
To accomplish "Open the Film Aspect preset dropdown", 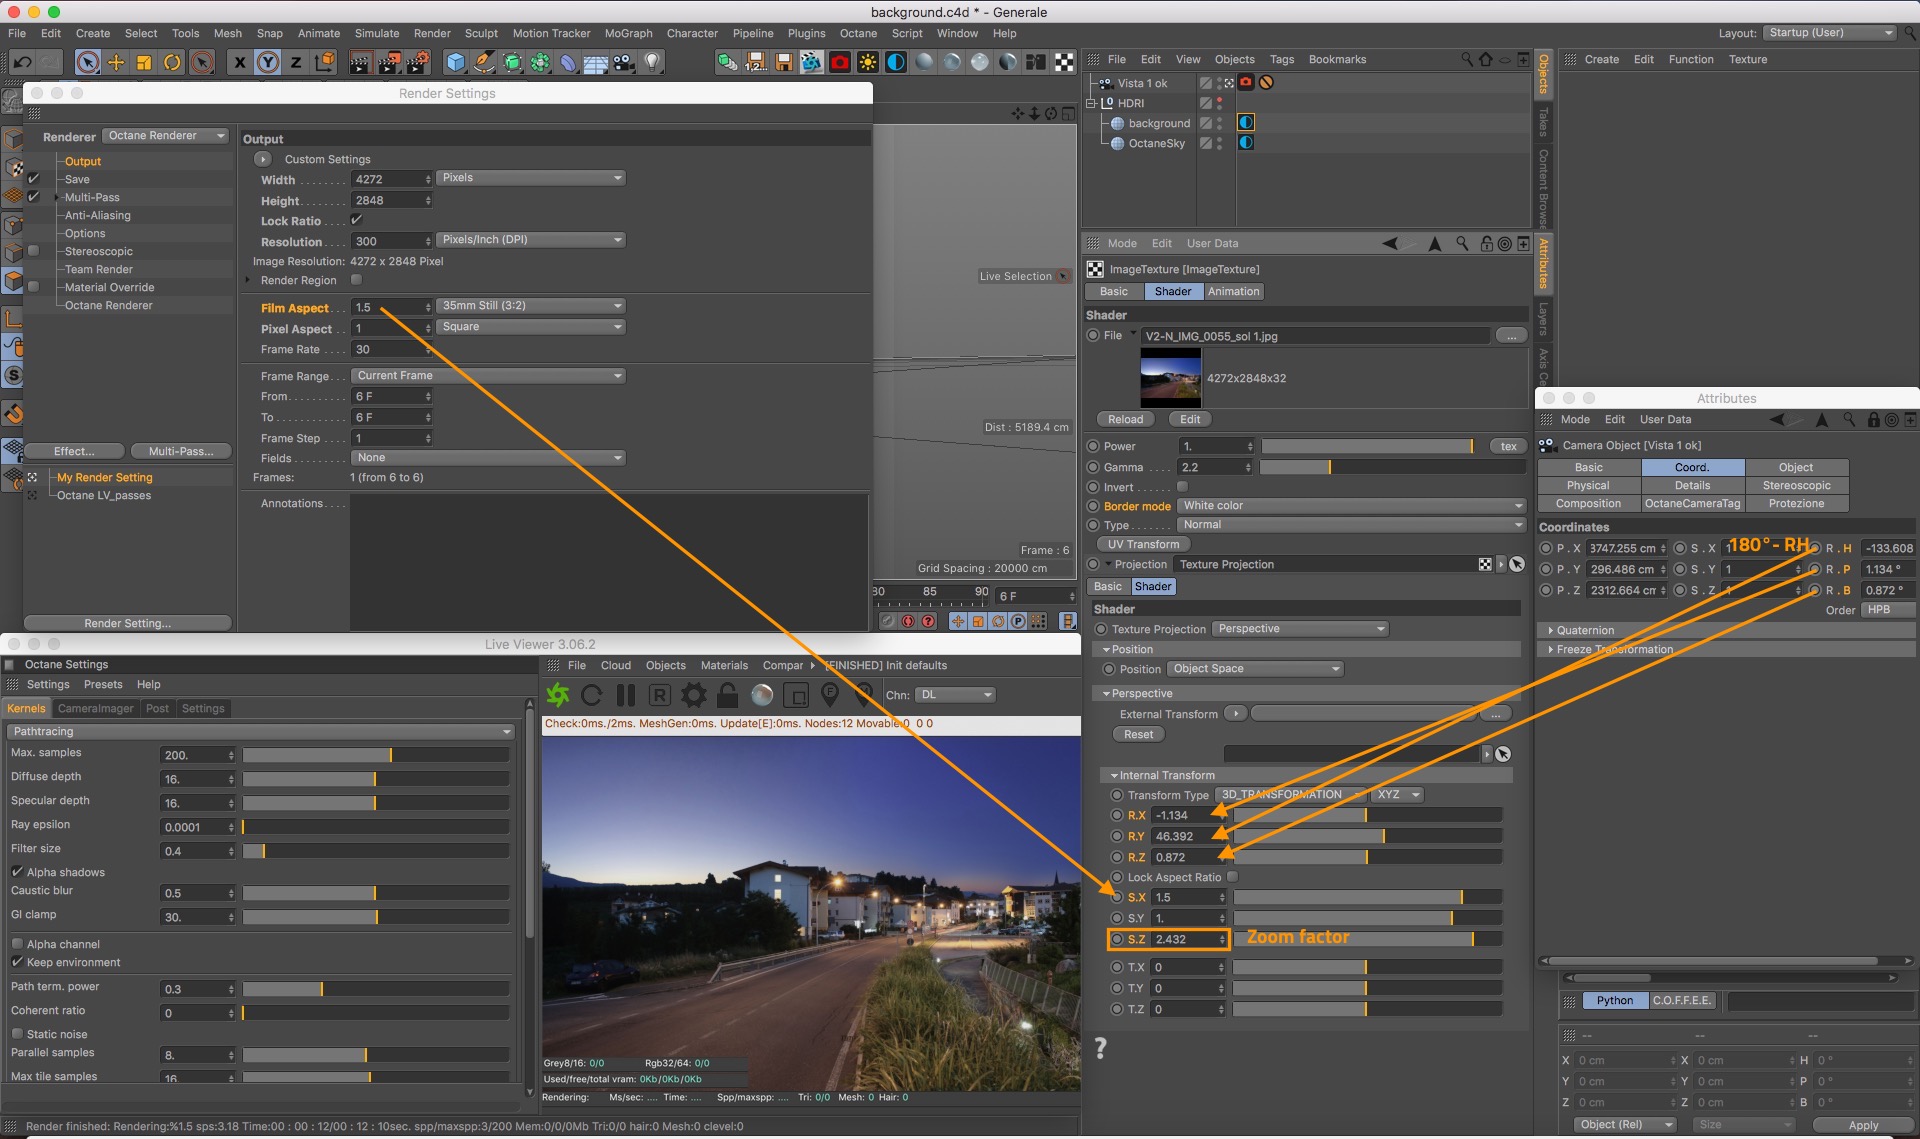I will 531,306.
